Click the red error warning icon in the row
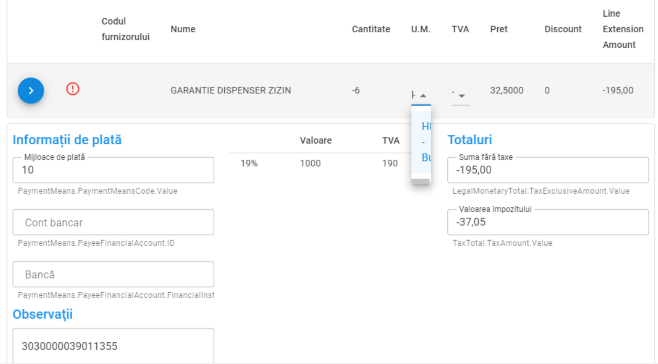The image size is (658, 364). [73, 89]
